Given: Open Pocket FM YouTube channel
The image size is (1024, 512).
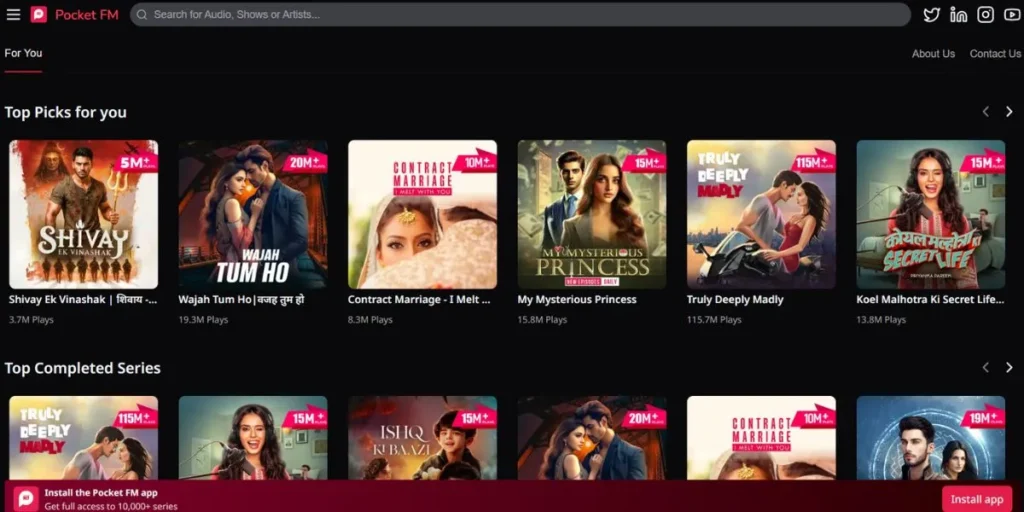Looking at the screenshot, I should pyautogui.click(x=1012, y=14).
